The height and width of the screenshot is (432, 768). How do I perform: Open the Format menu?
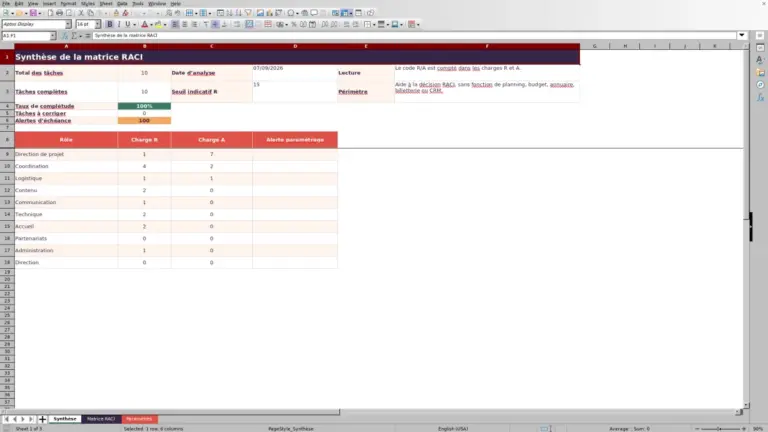[x=68, y=3]
